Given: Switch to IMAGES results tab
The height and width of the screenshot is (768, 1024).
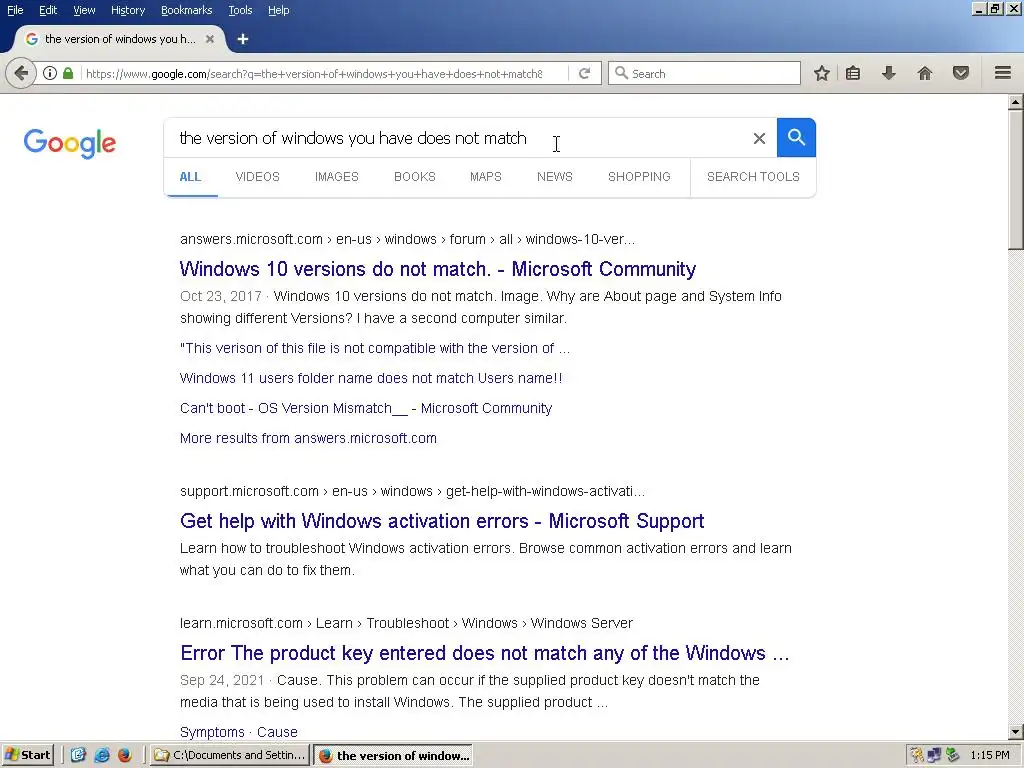Looking at the screenshot, I should [336, 176].
